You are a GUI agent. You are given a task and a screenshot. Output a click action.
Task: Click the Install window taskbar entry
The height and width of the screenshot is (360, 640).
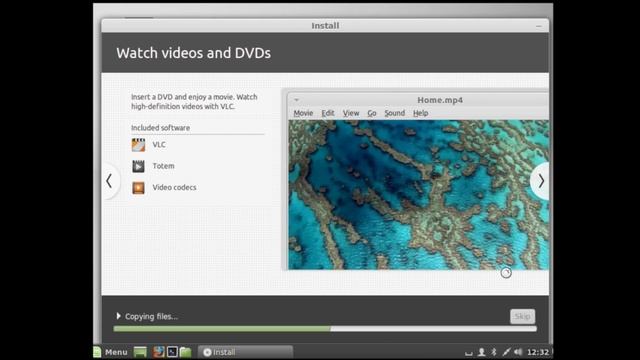245,352
